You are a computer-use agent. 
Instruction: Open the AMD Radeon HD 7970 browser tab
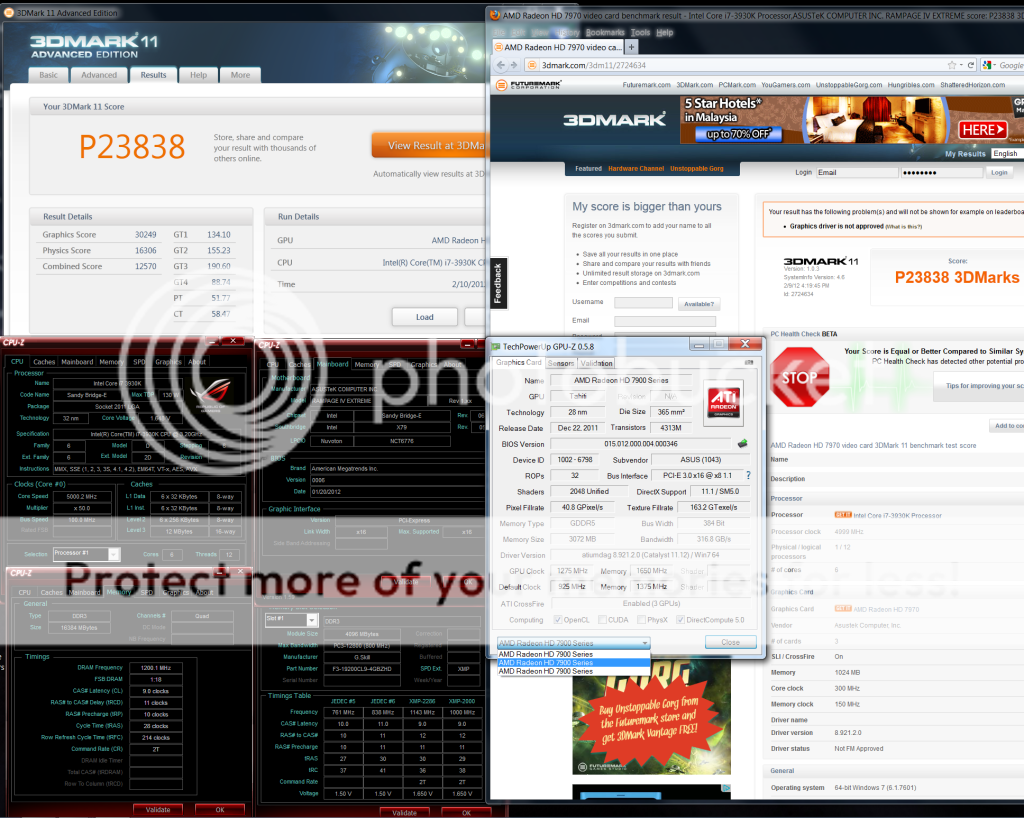(x=557, y=47)
